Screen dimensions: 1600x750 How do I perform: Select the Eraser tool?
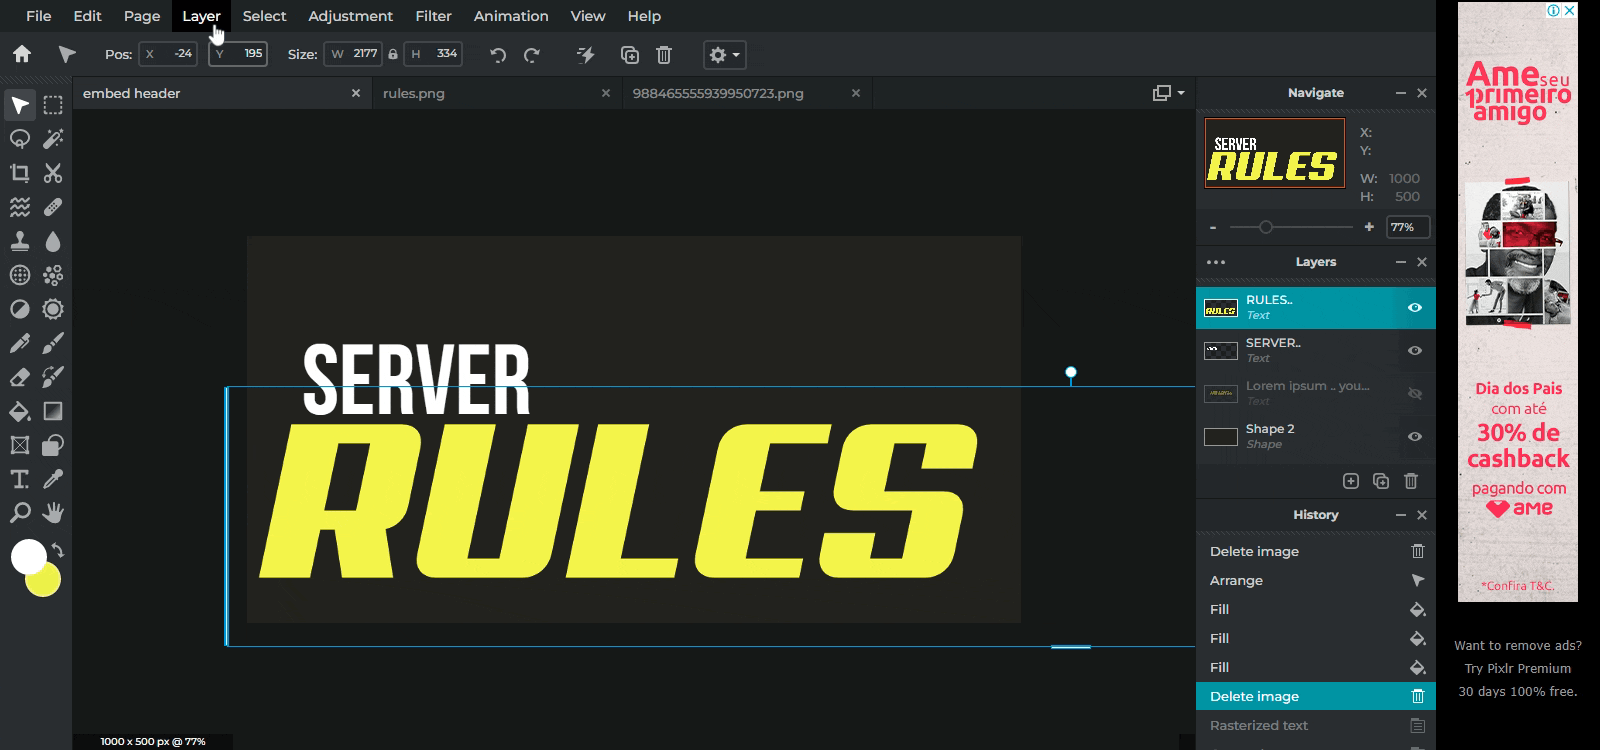coord(20,377)
